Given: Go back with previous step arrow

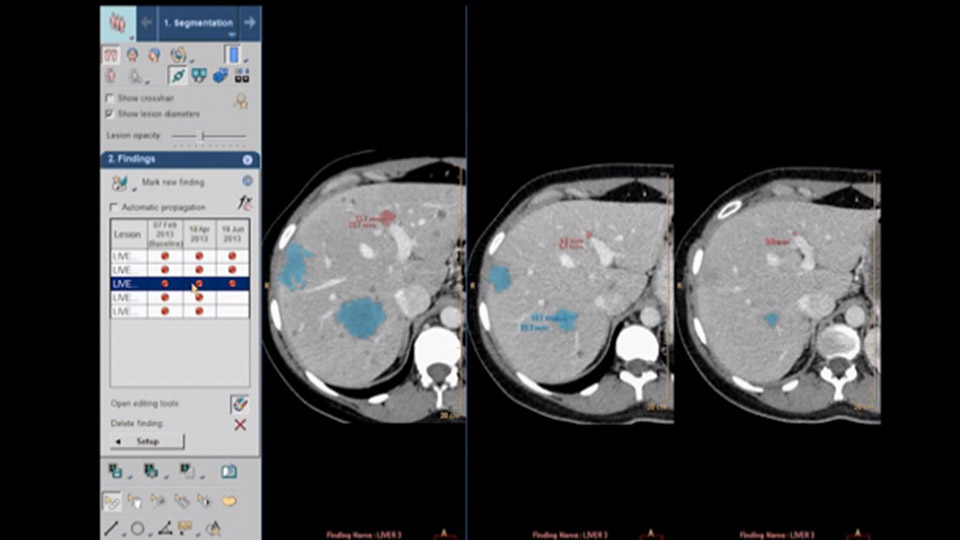Looking at the screenshot, I should click(146, 21).
